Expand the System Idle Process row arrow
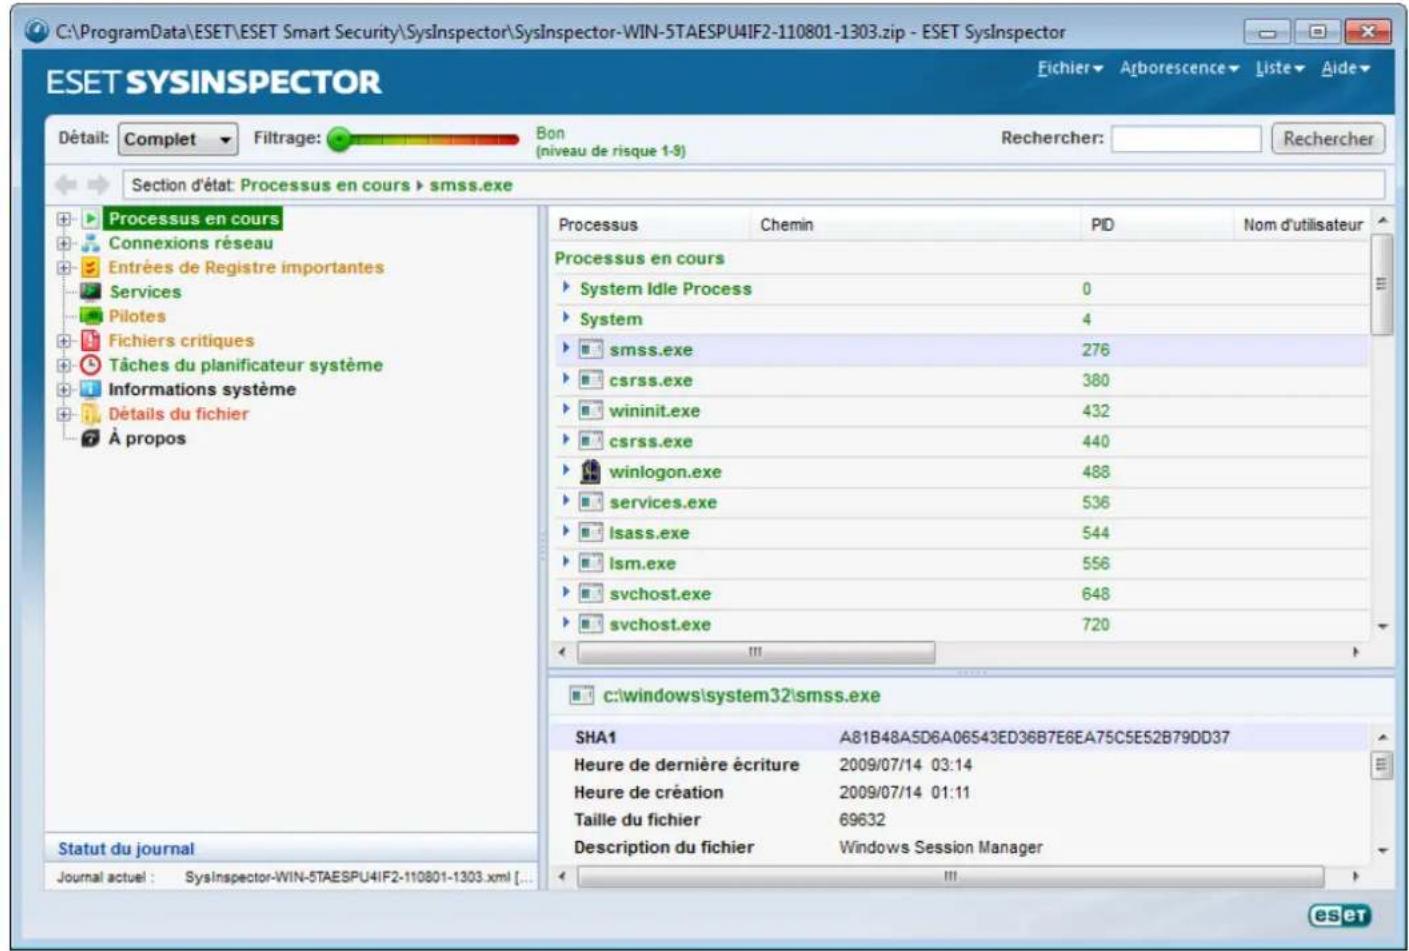The width and height of the screenshot is (1409, 951). (x=566, y=287)
